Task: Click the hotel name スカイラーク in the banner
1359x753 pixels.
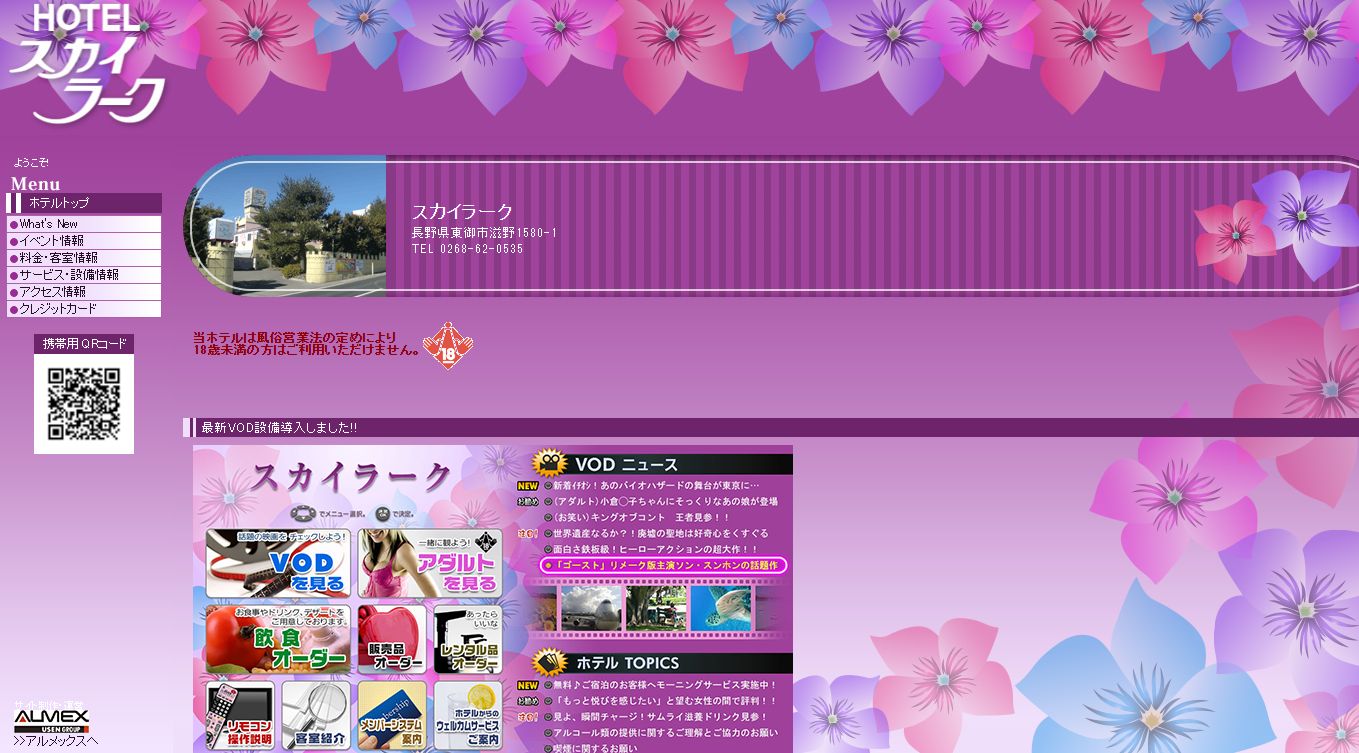Action: click(x=462, y=212)
